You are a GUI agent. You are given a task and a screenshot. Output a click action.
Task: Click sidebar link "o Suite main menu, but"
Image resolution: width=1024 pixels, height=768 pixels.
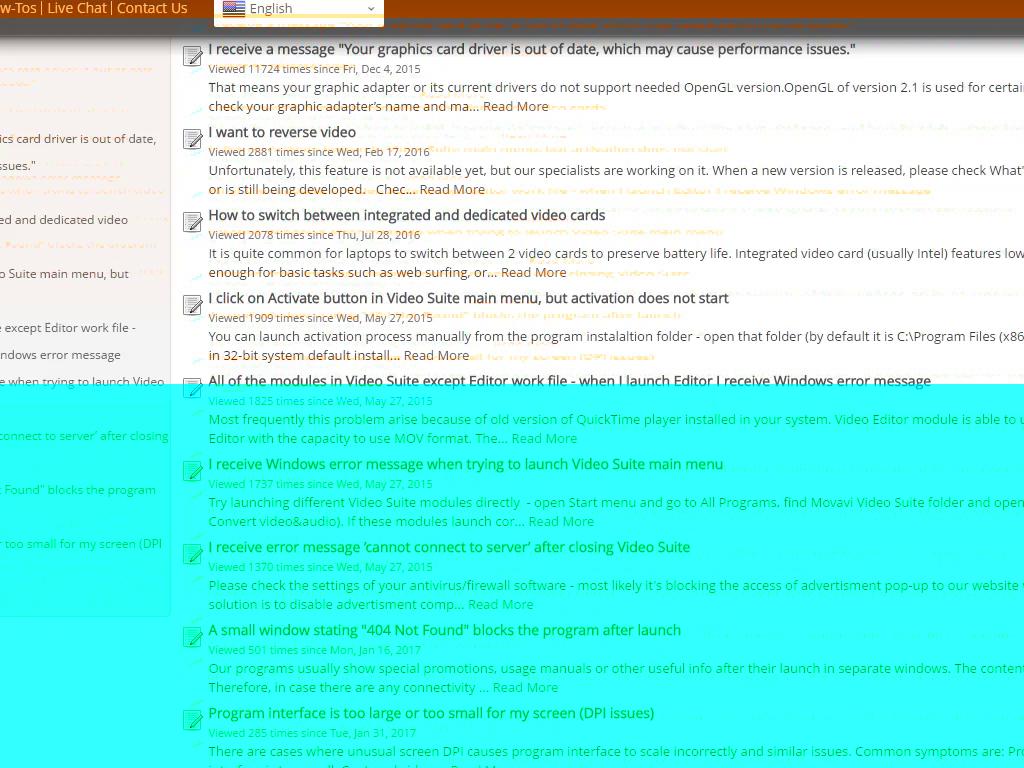(65, 274)
